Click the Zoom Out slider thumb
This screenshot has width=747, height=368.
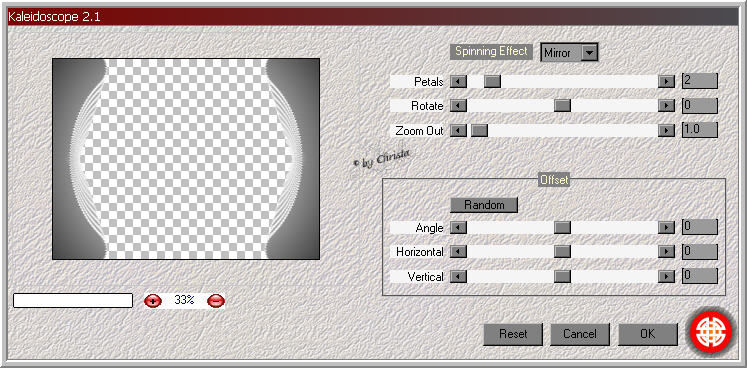[x=479, y=130]
